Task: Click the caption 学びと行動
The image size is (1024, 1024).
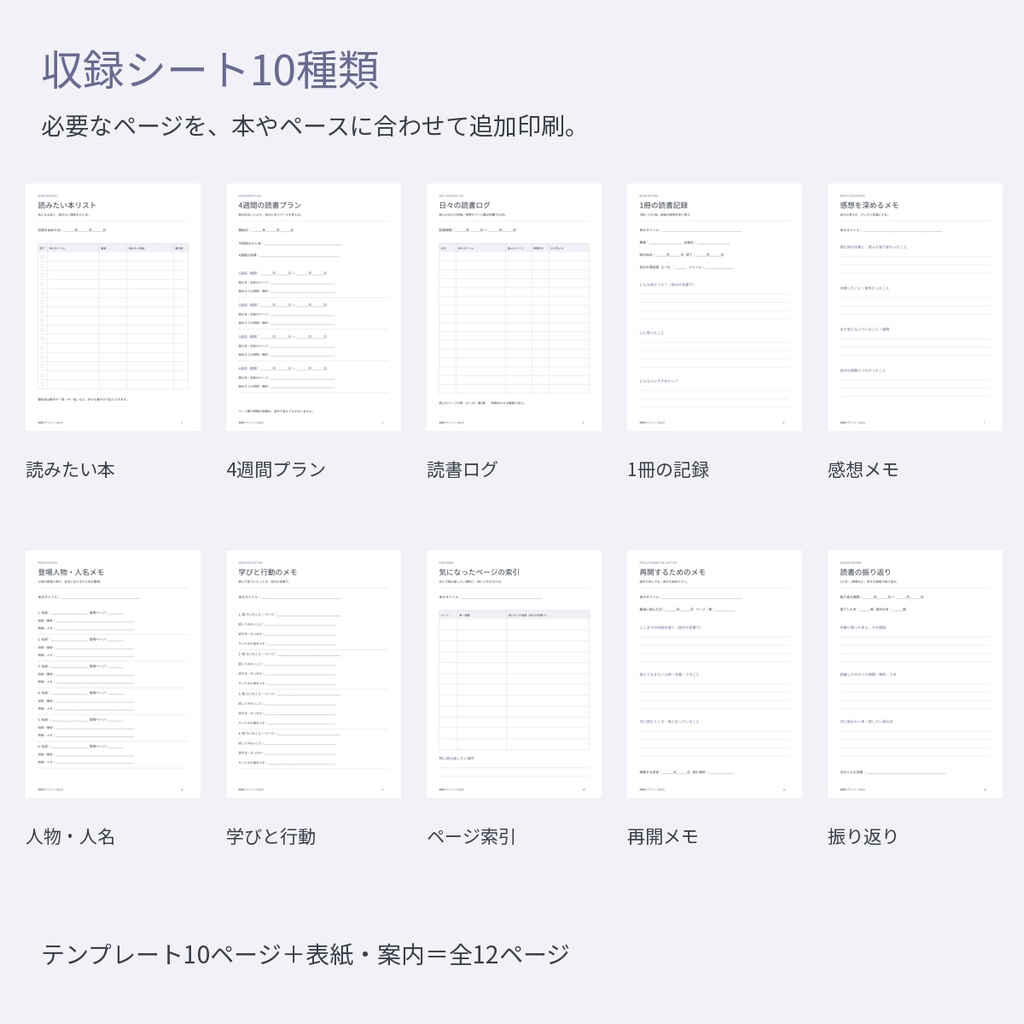Action: click(271, 837)
